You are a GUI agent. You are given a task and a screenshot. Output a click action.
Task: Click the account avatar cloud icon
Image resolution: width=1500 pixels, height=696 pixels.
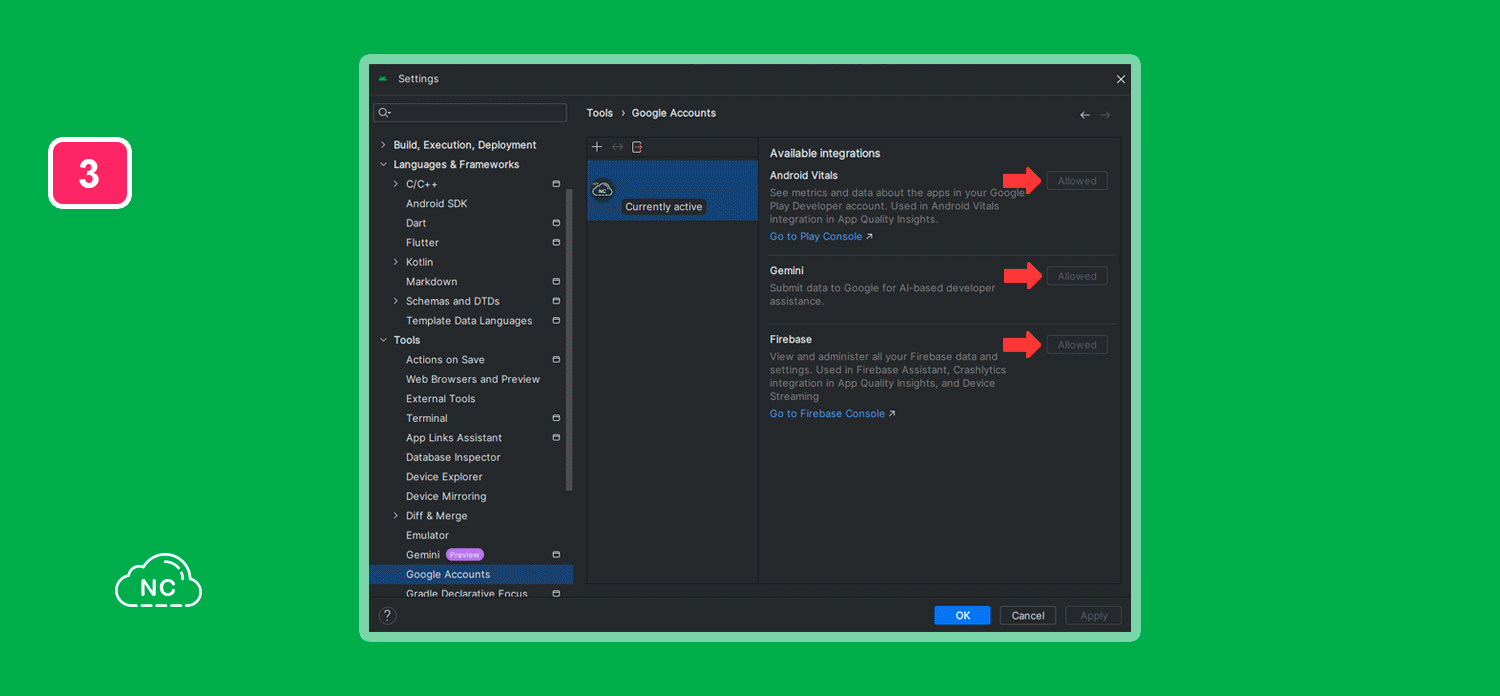[602, 189]
